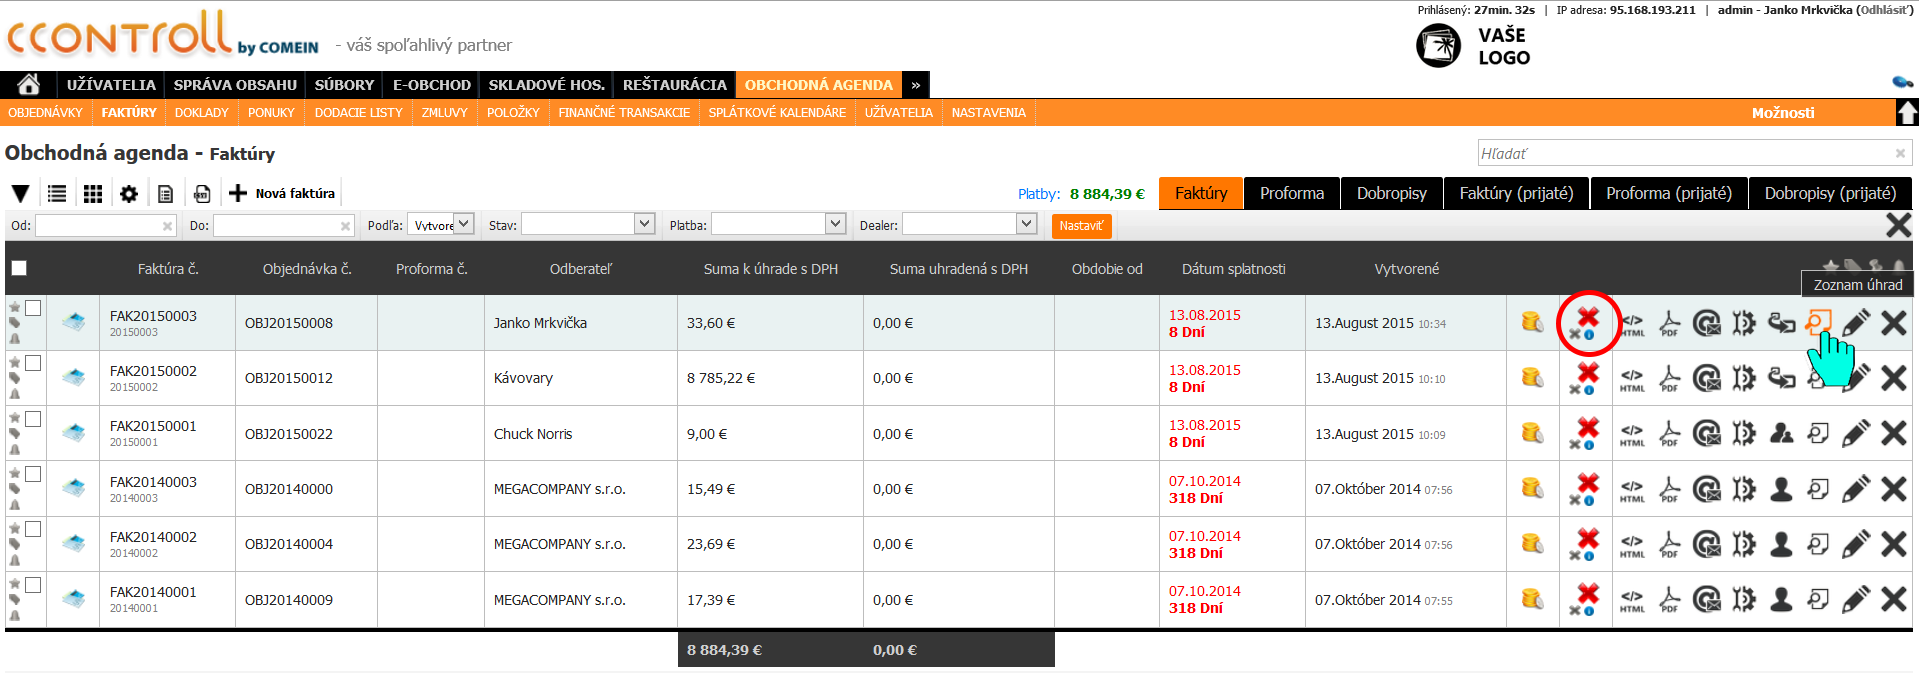The width and height of the screenshot is (1919, 673).
Task: Open PDF export for invoice FAK20150003
Action: coord(1669,323)
